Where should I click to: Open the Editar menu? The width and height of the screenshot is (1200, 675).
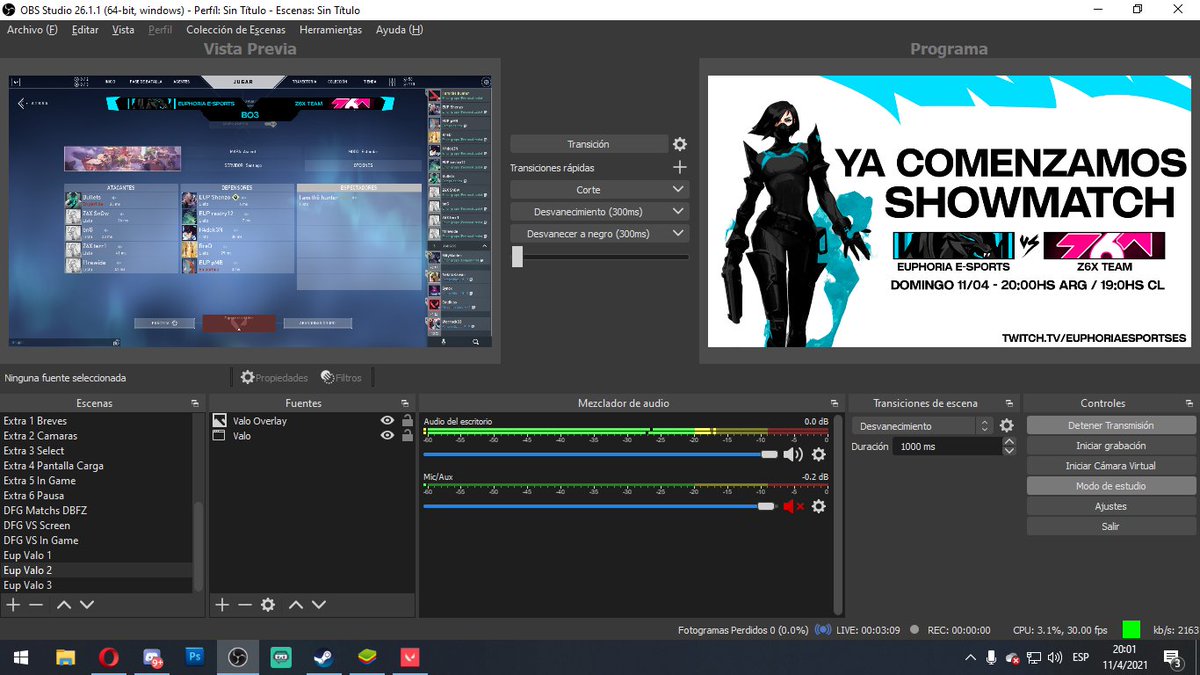[85, 30]
